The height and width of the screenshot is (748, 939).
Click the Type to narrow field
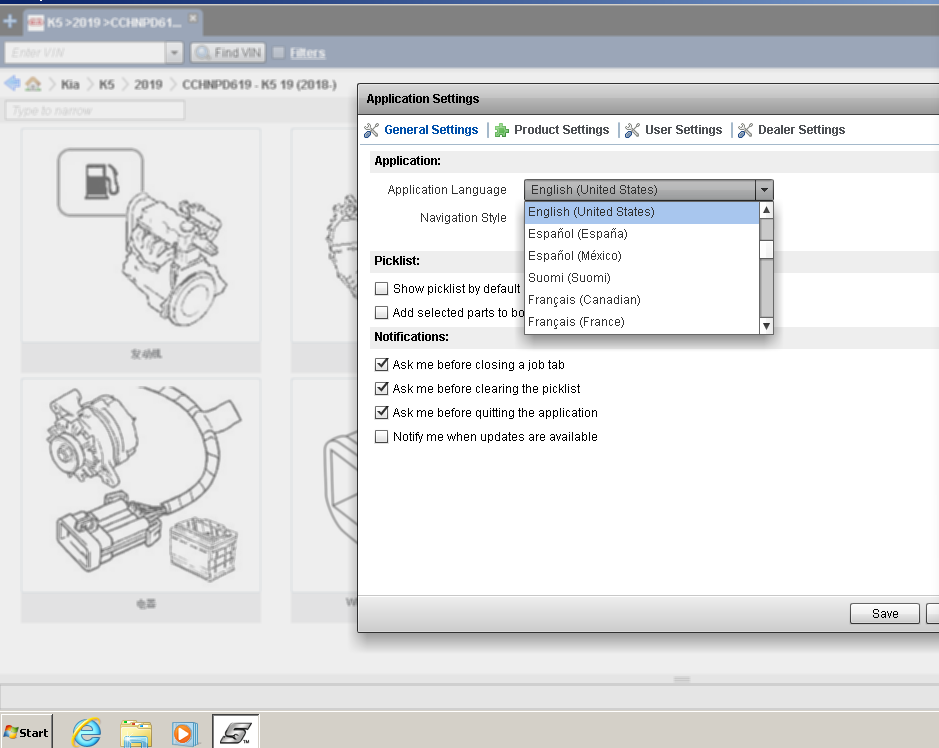coord(95,110)
